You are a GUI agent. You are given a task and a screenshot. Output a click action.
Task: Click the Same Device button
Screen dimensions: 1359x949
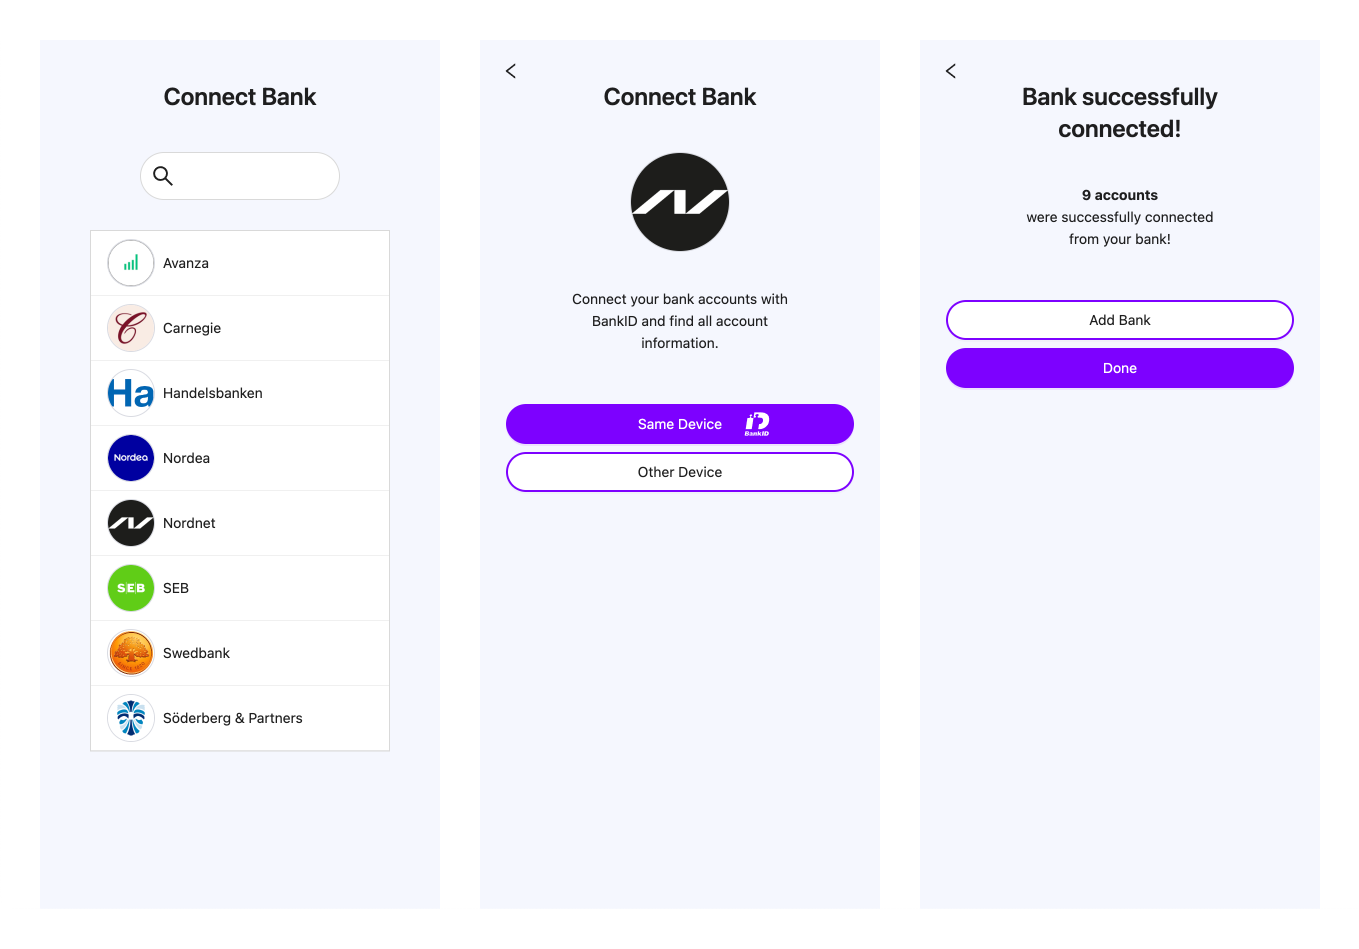tap(679, 424)
